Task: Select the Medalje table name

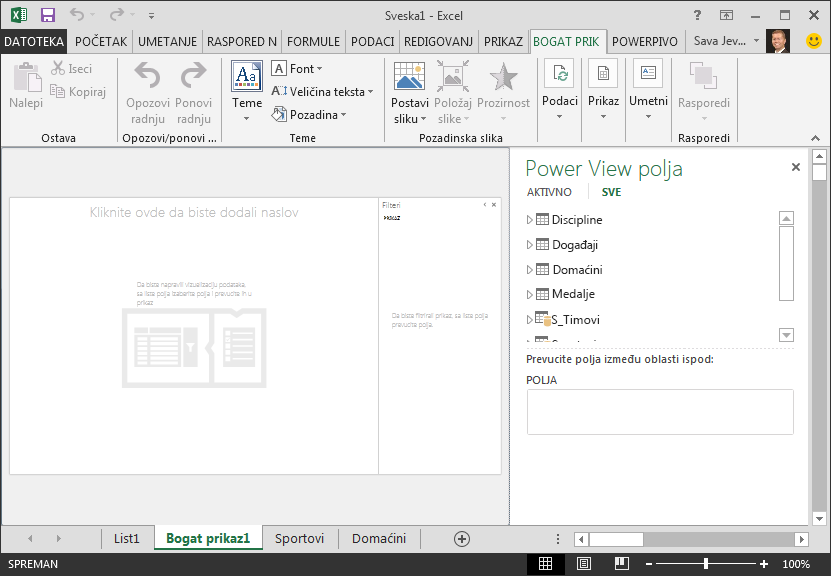Action: click(573, 294)
